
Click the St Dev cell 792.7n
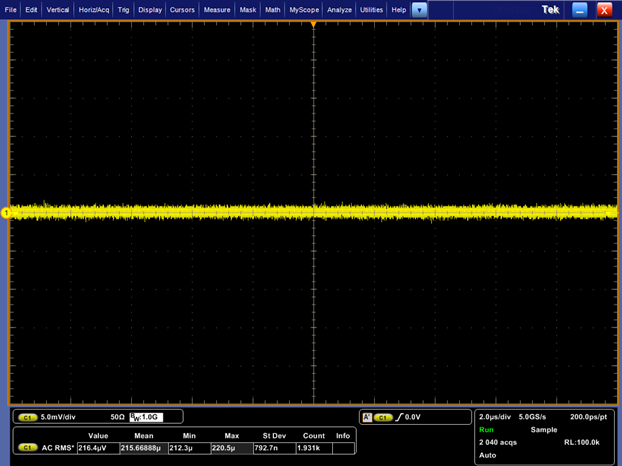click(274, 448)
